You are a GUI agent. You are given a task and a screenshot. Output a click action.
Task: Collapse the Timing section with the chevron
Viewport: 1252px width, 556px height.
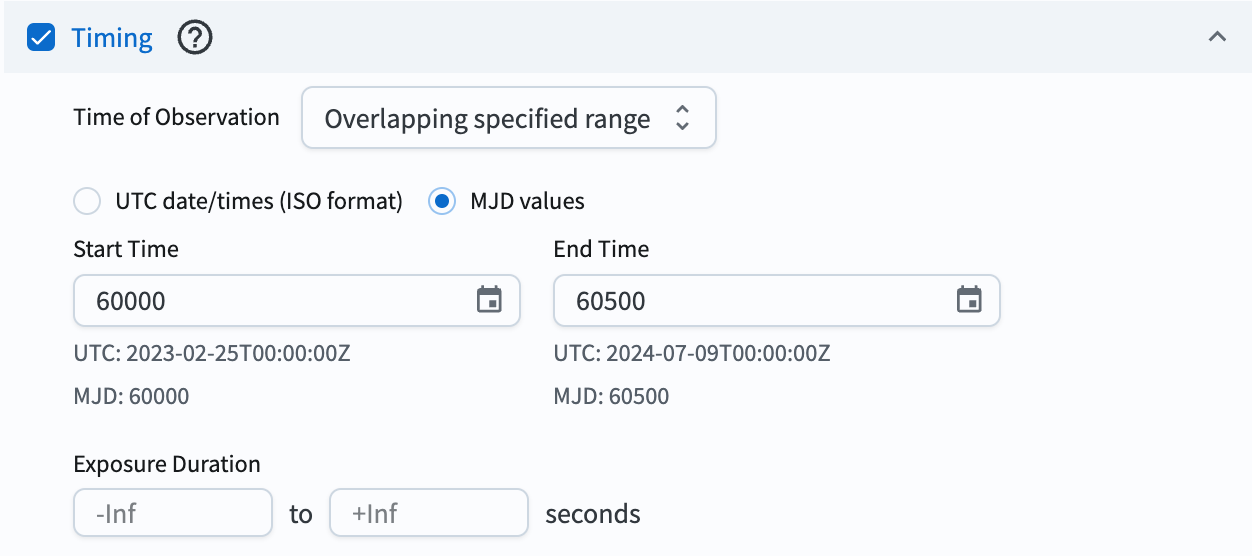(1217, 38)
